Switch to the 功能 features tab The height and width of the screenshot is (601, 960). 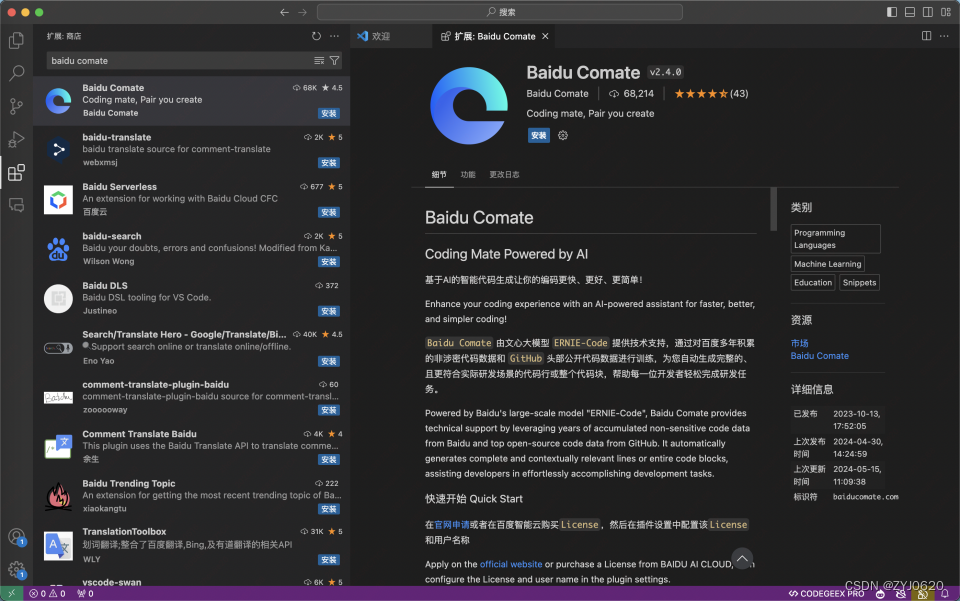click(468, 174)
